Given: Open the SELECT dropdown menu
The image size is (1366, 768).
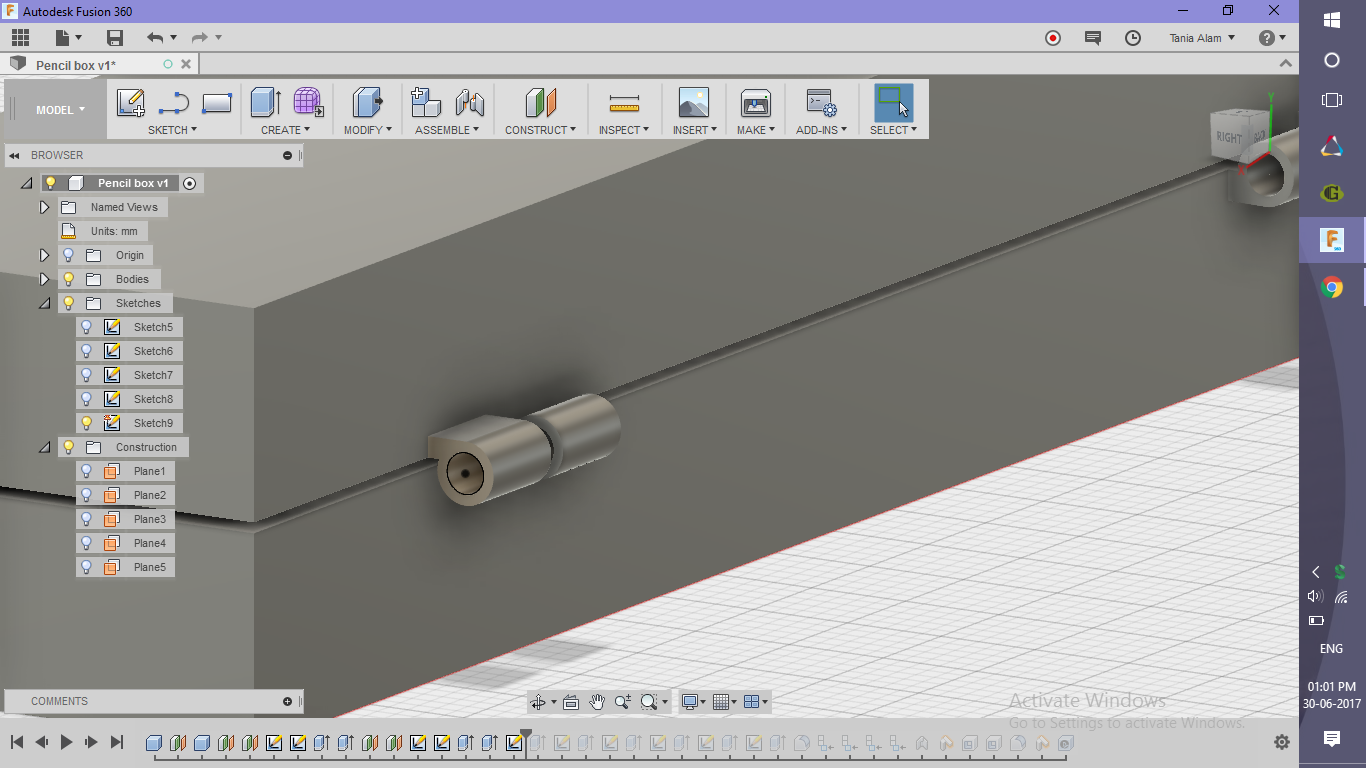Looking at the screenshot, I should (x=893, y=130).
